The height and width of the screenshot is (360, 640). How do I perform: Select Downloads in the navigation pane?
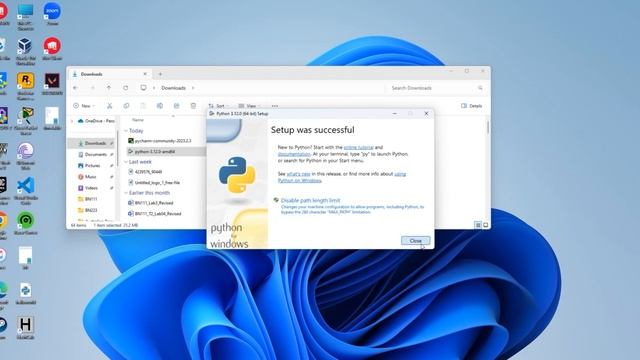[x=92, y=143]
